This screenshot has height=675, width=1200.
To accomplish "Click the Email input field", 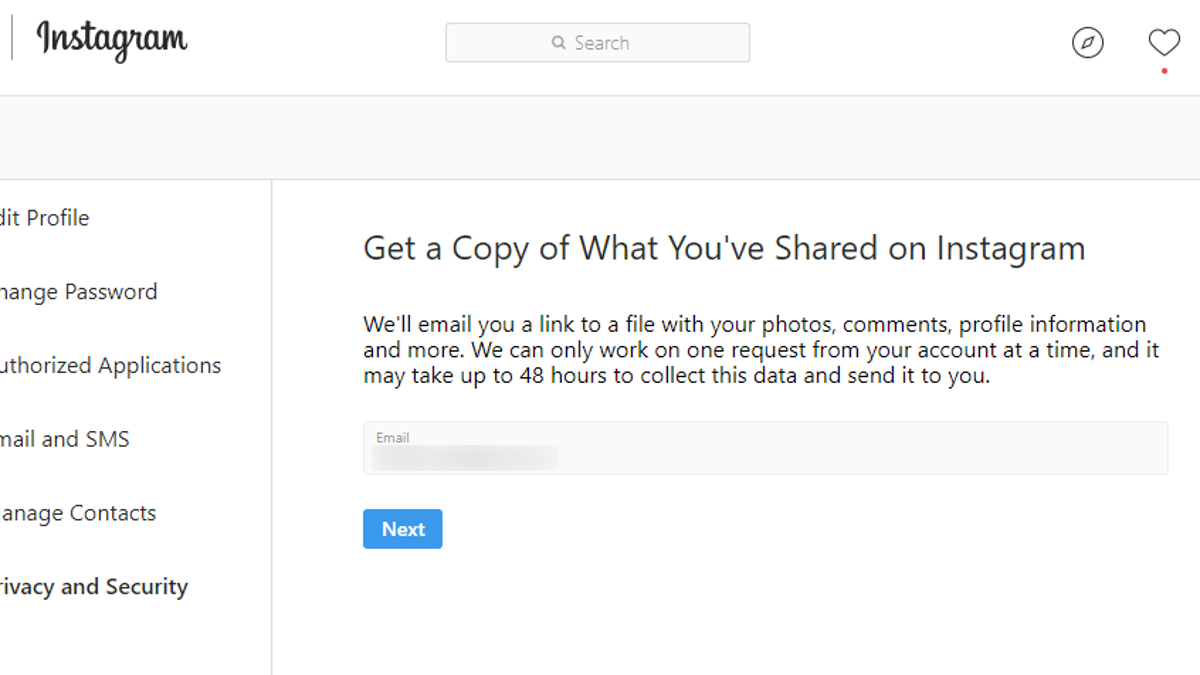I will point(765,448).
